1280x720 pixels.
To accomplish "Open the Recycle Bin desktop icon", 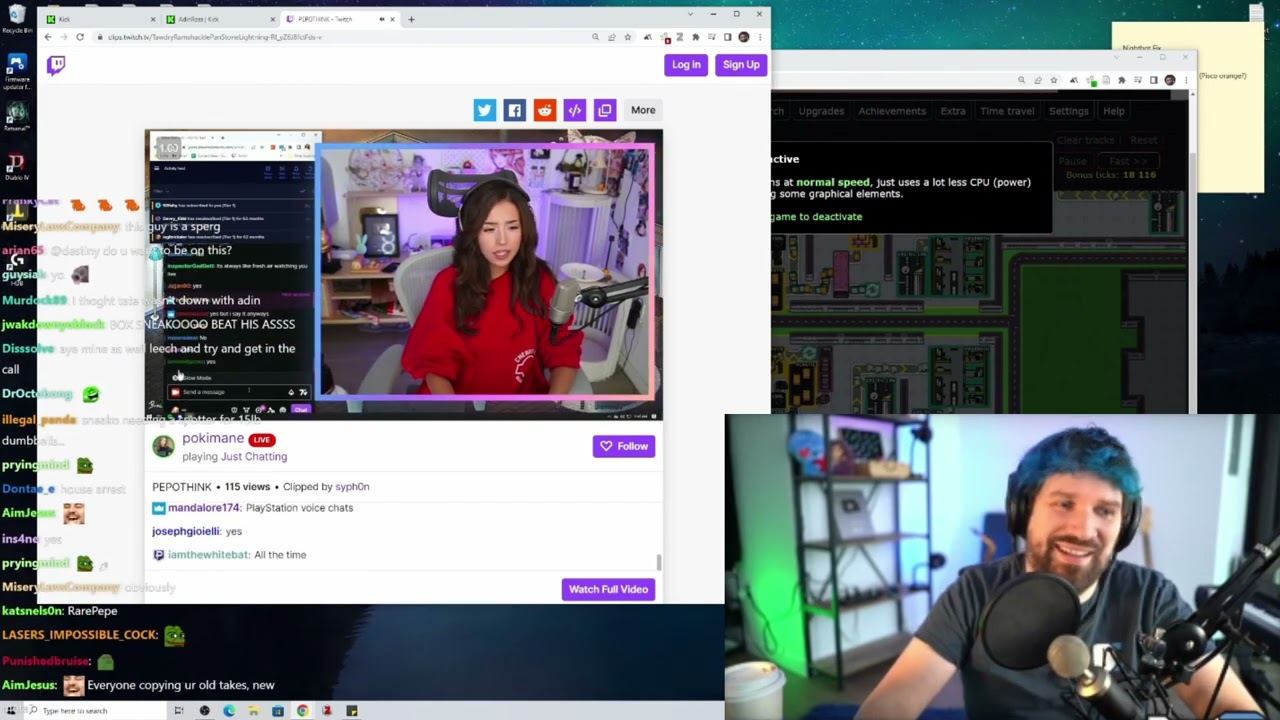I will point(17,19).
